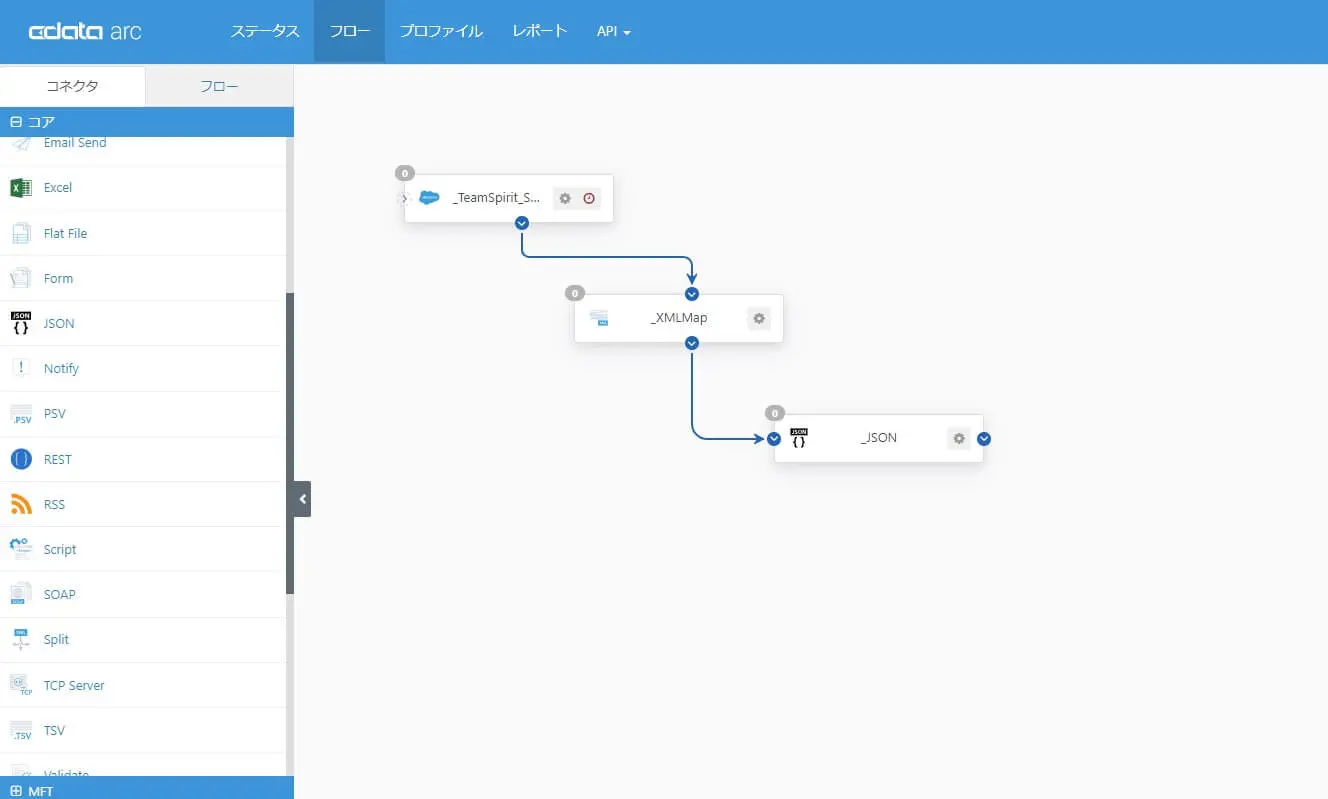Click the CData arc logo
1328x799 pixels.
(x=85, y=32)
